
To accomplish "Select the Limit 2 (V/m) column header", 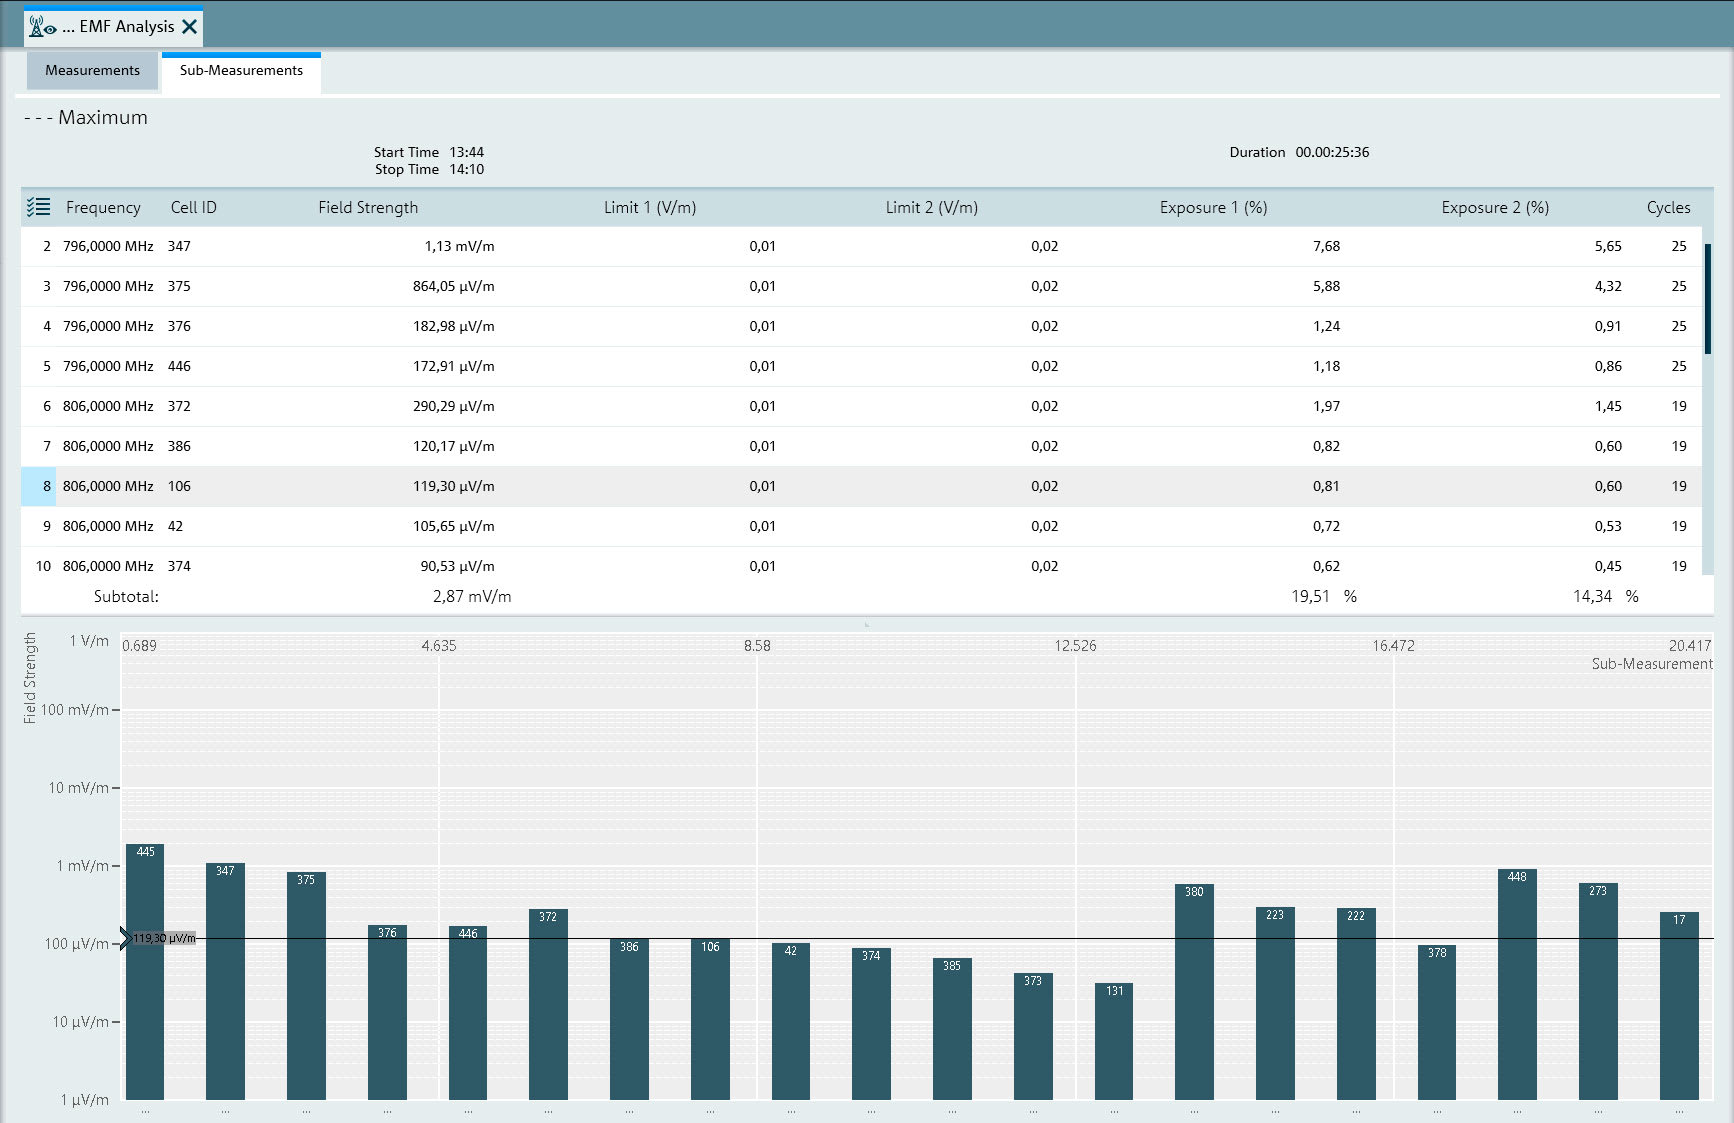I will click(x=931, y=207).
